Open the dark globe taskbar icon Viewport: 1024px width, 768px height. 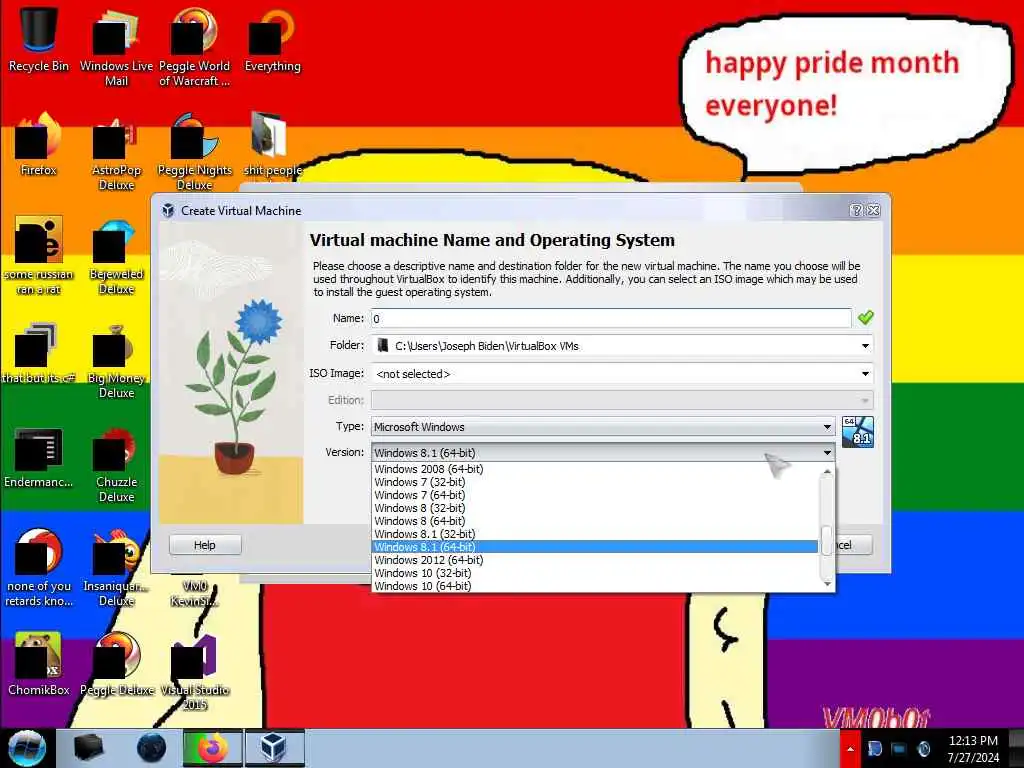pos(152,748)
